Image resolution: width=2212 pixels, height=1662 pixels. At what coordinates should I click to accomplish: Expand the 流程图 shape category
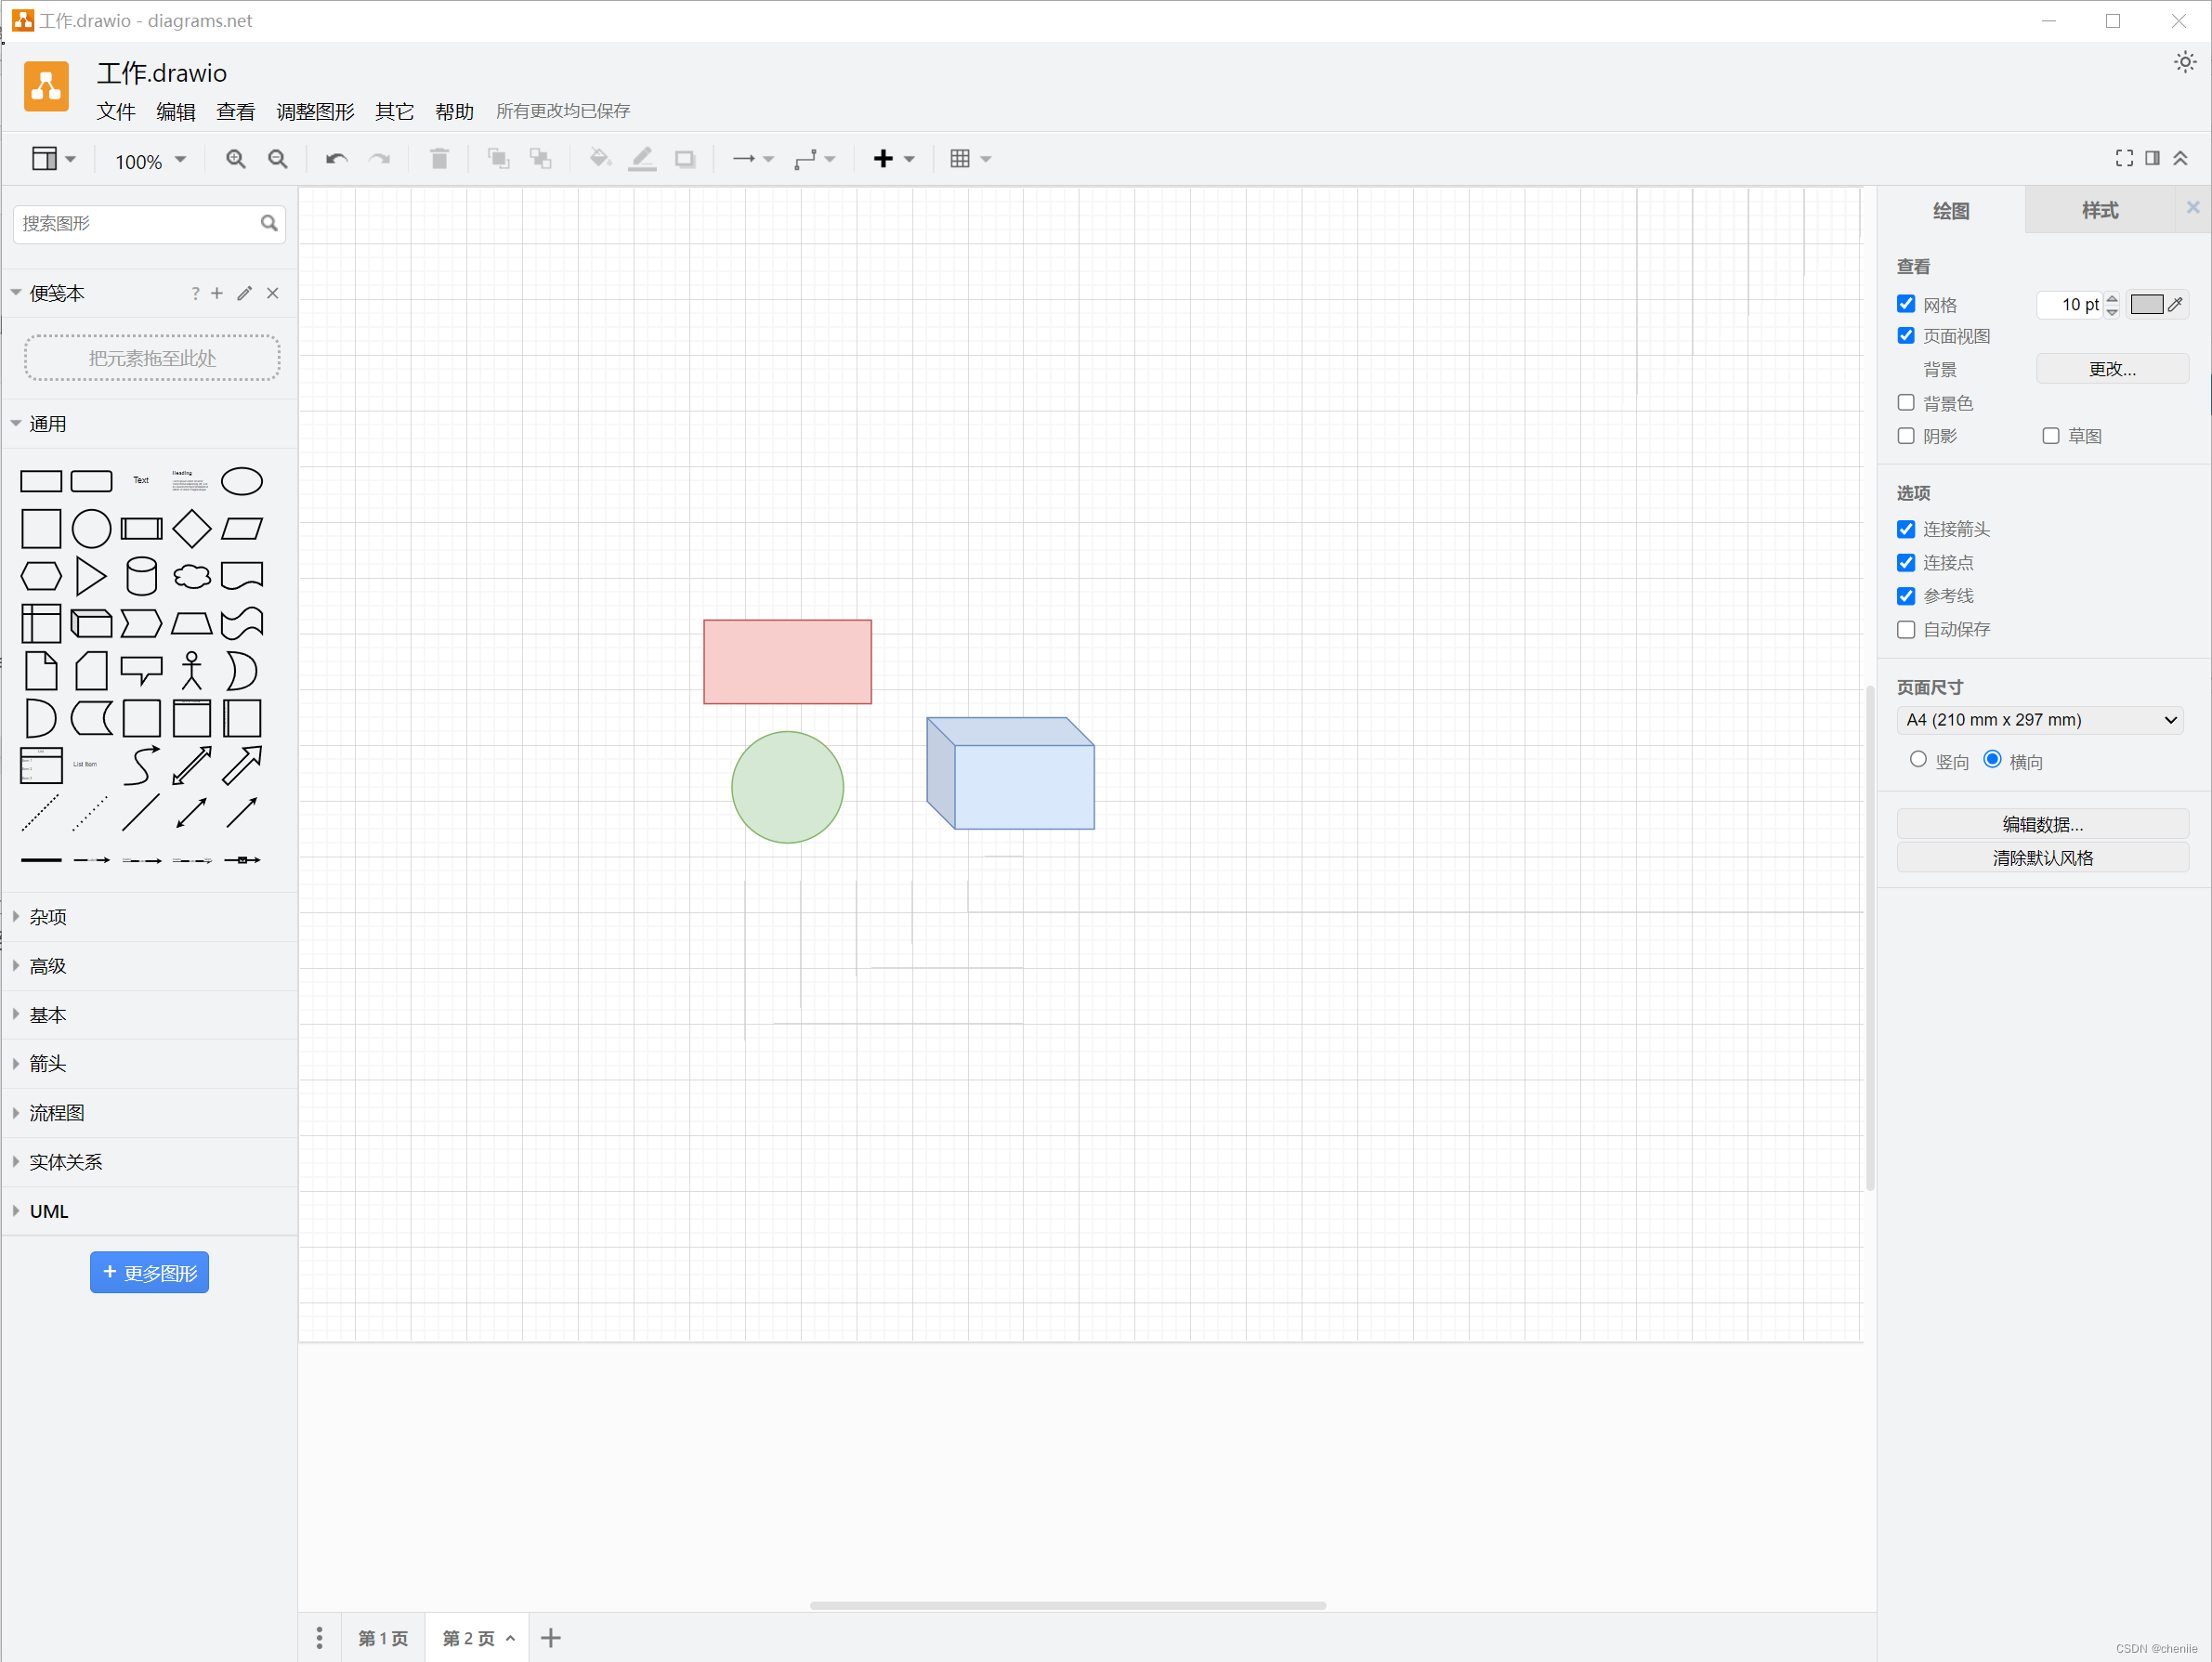[x=150, y=1113]
